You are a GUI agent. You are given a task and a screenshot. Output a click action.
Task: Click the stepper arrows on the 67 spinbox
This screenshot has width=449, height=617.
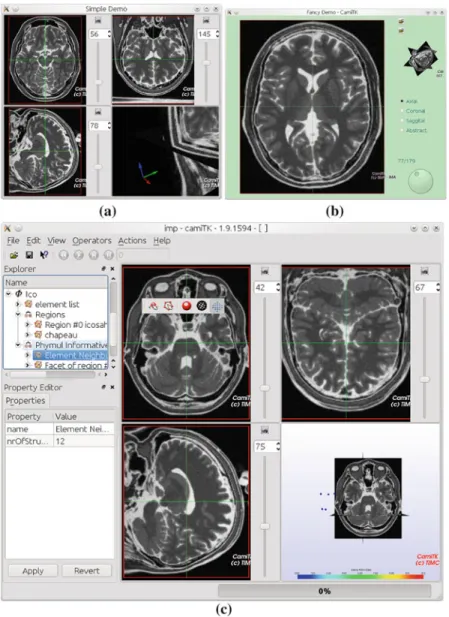(x=438, y=287)
